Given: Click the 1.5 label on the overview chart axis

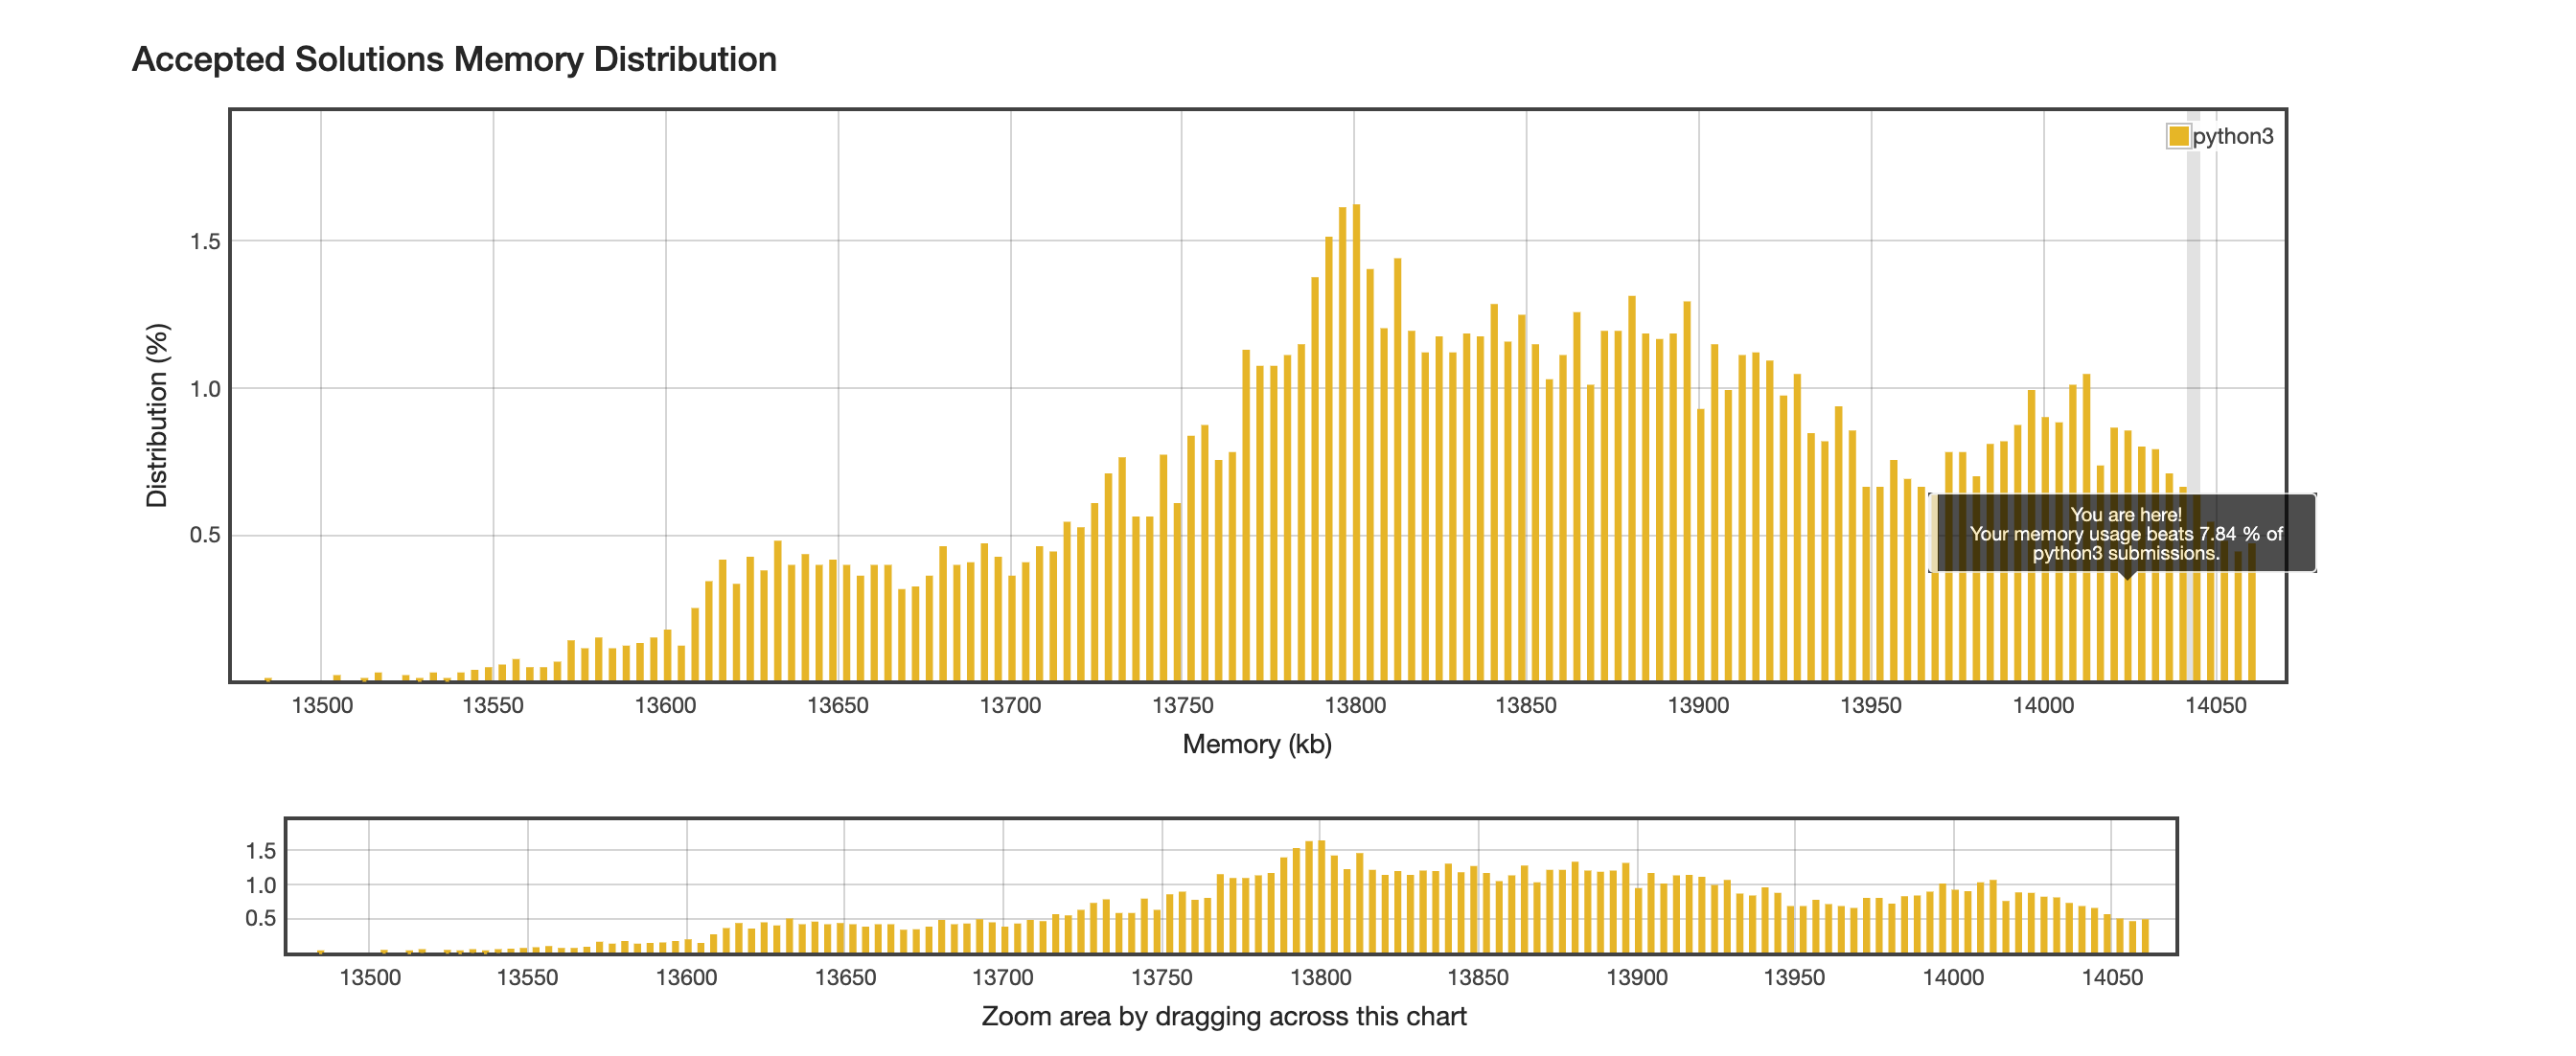Looking at the screenshot, I should click(260, 851).
